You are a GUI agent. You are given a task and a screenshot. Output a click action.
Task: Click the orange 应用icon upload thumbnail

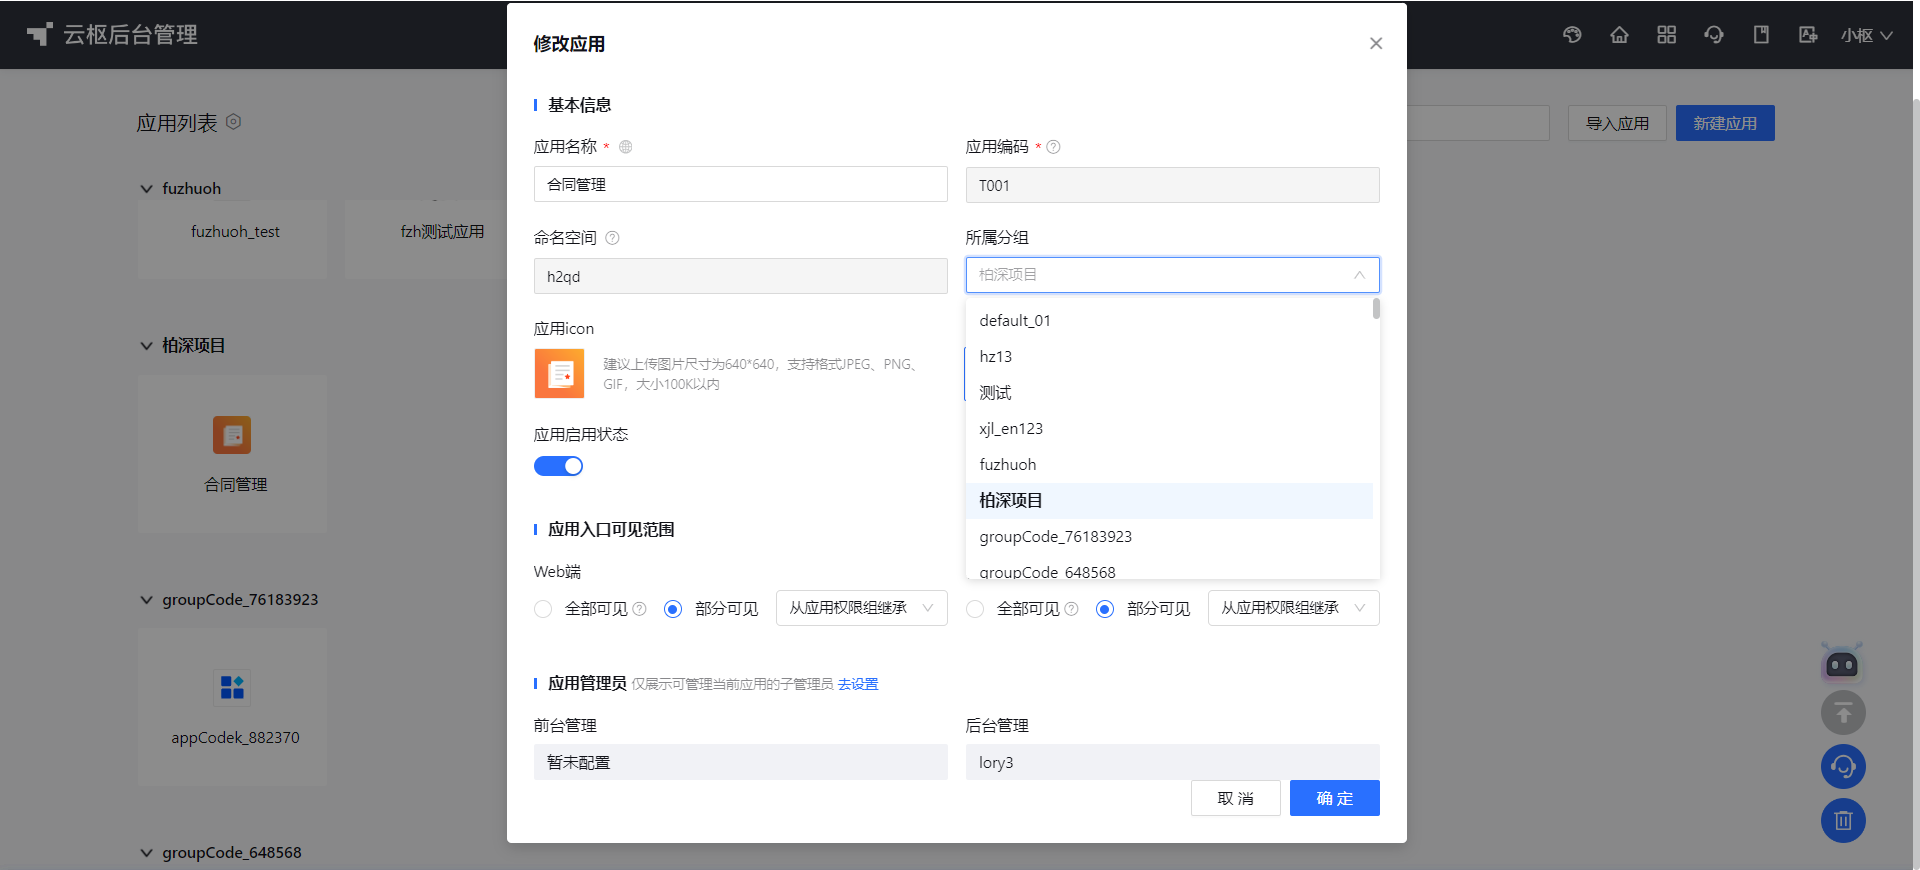(559, 373)
